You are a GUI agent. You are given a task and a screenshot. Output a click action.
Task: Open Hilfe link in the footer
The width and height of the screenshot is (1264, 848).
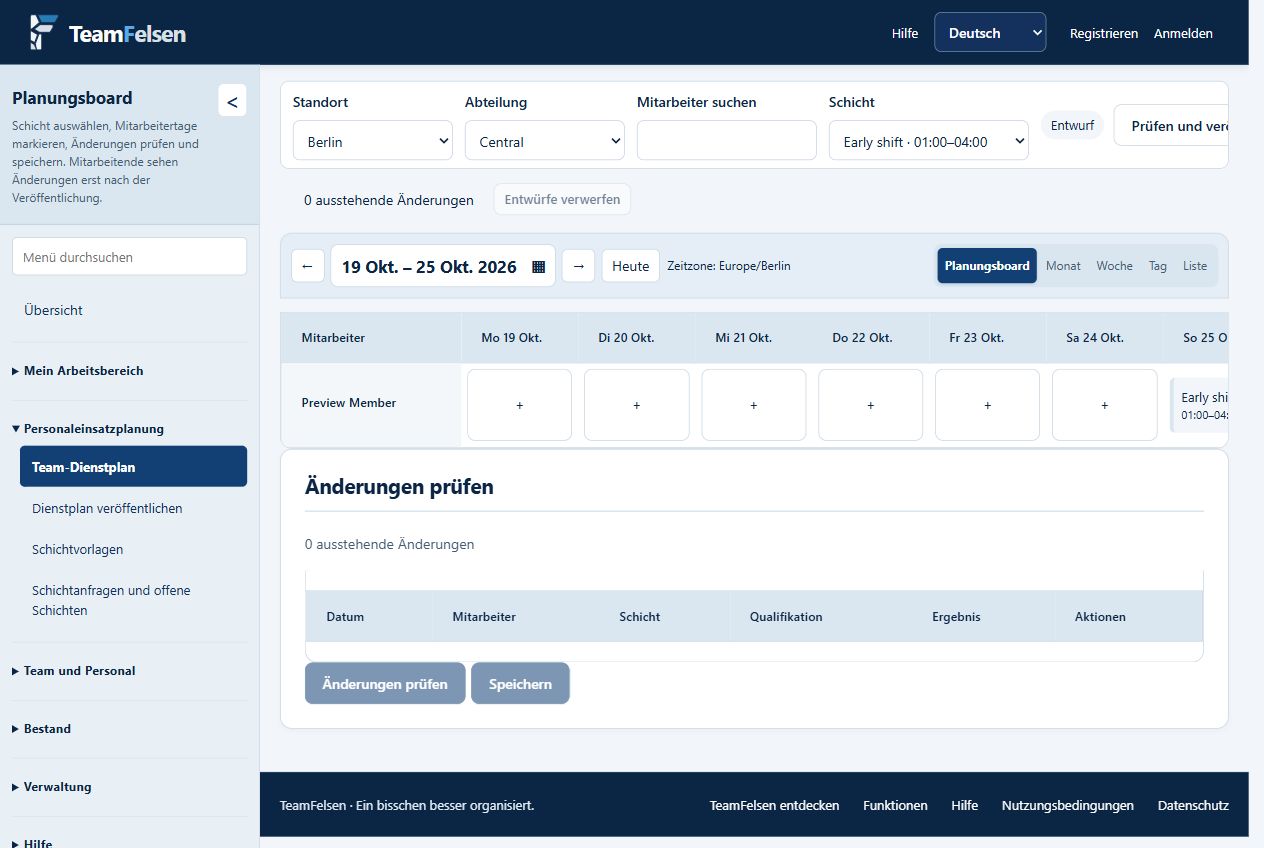(964, 805)
